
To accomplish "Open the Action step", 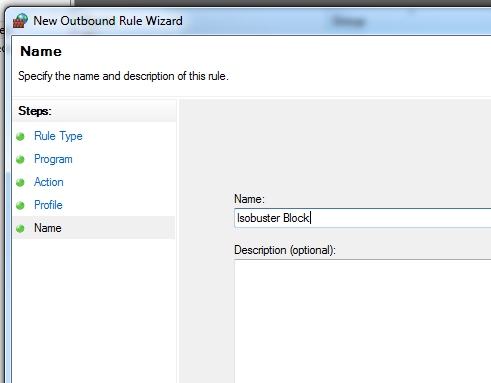I will coord(49,182).
